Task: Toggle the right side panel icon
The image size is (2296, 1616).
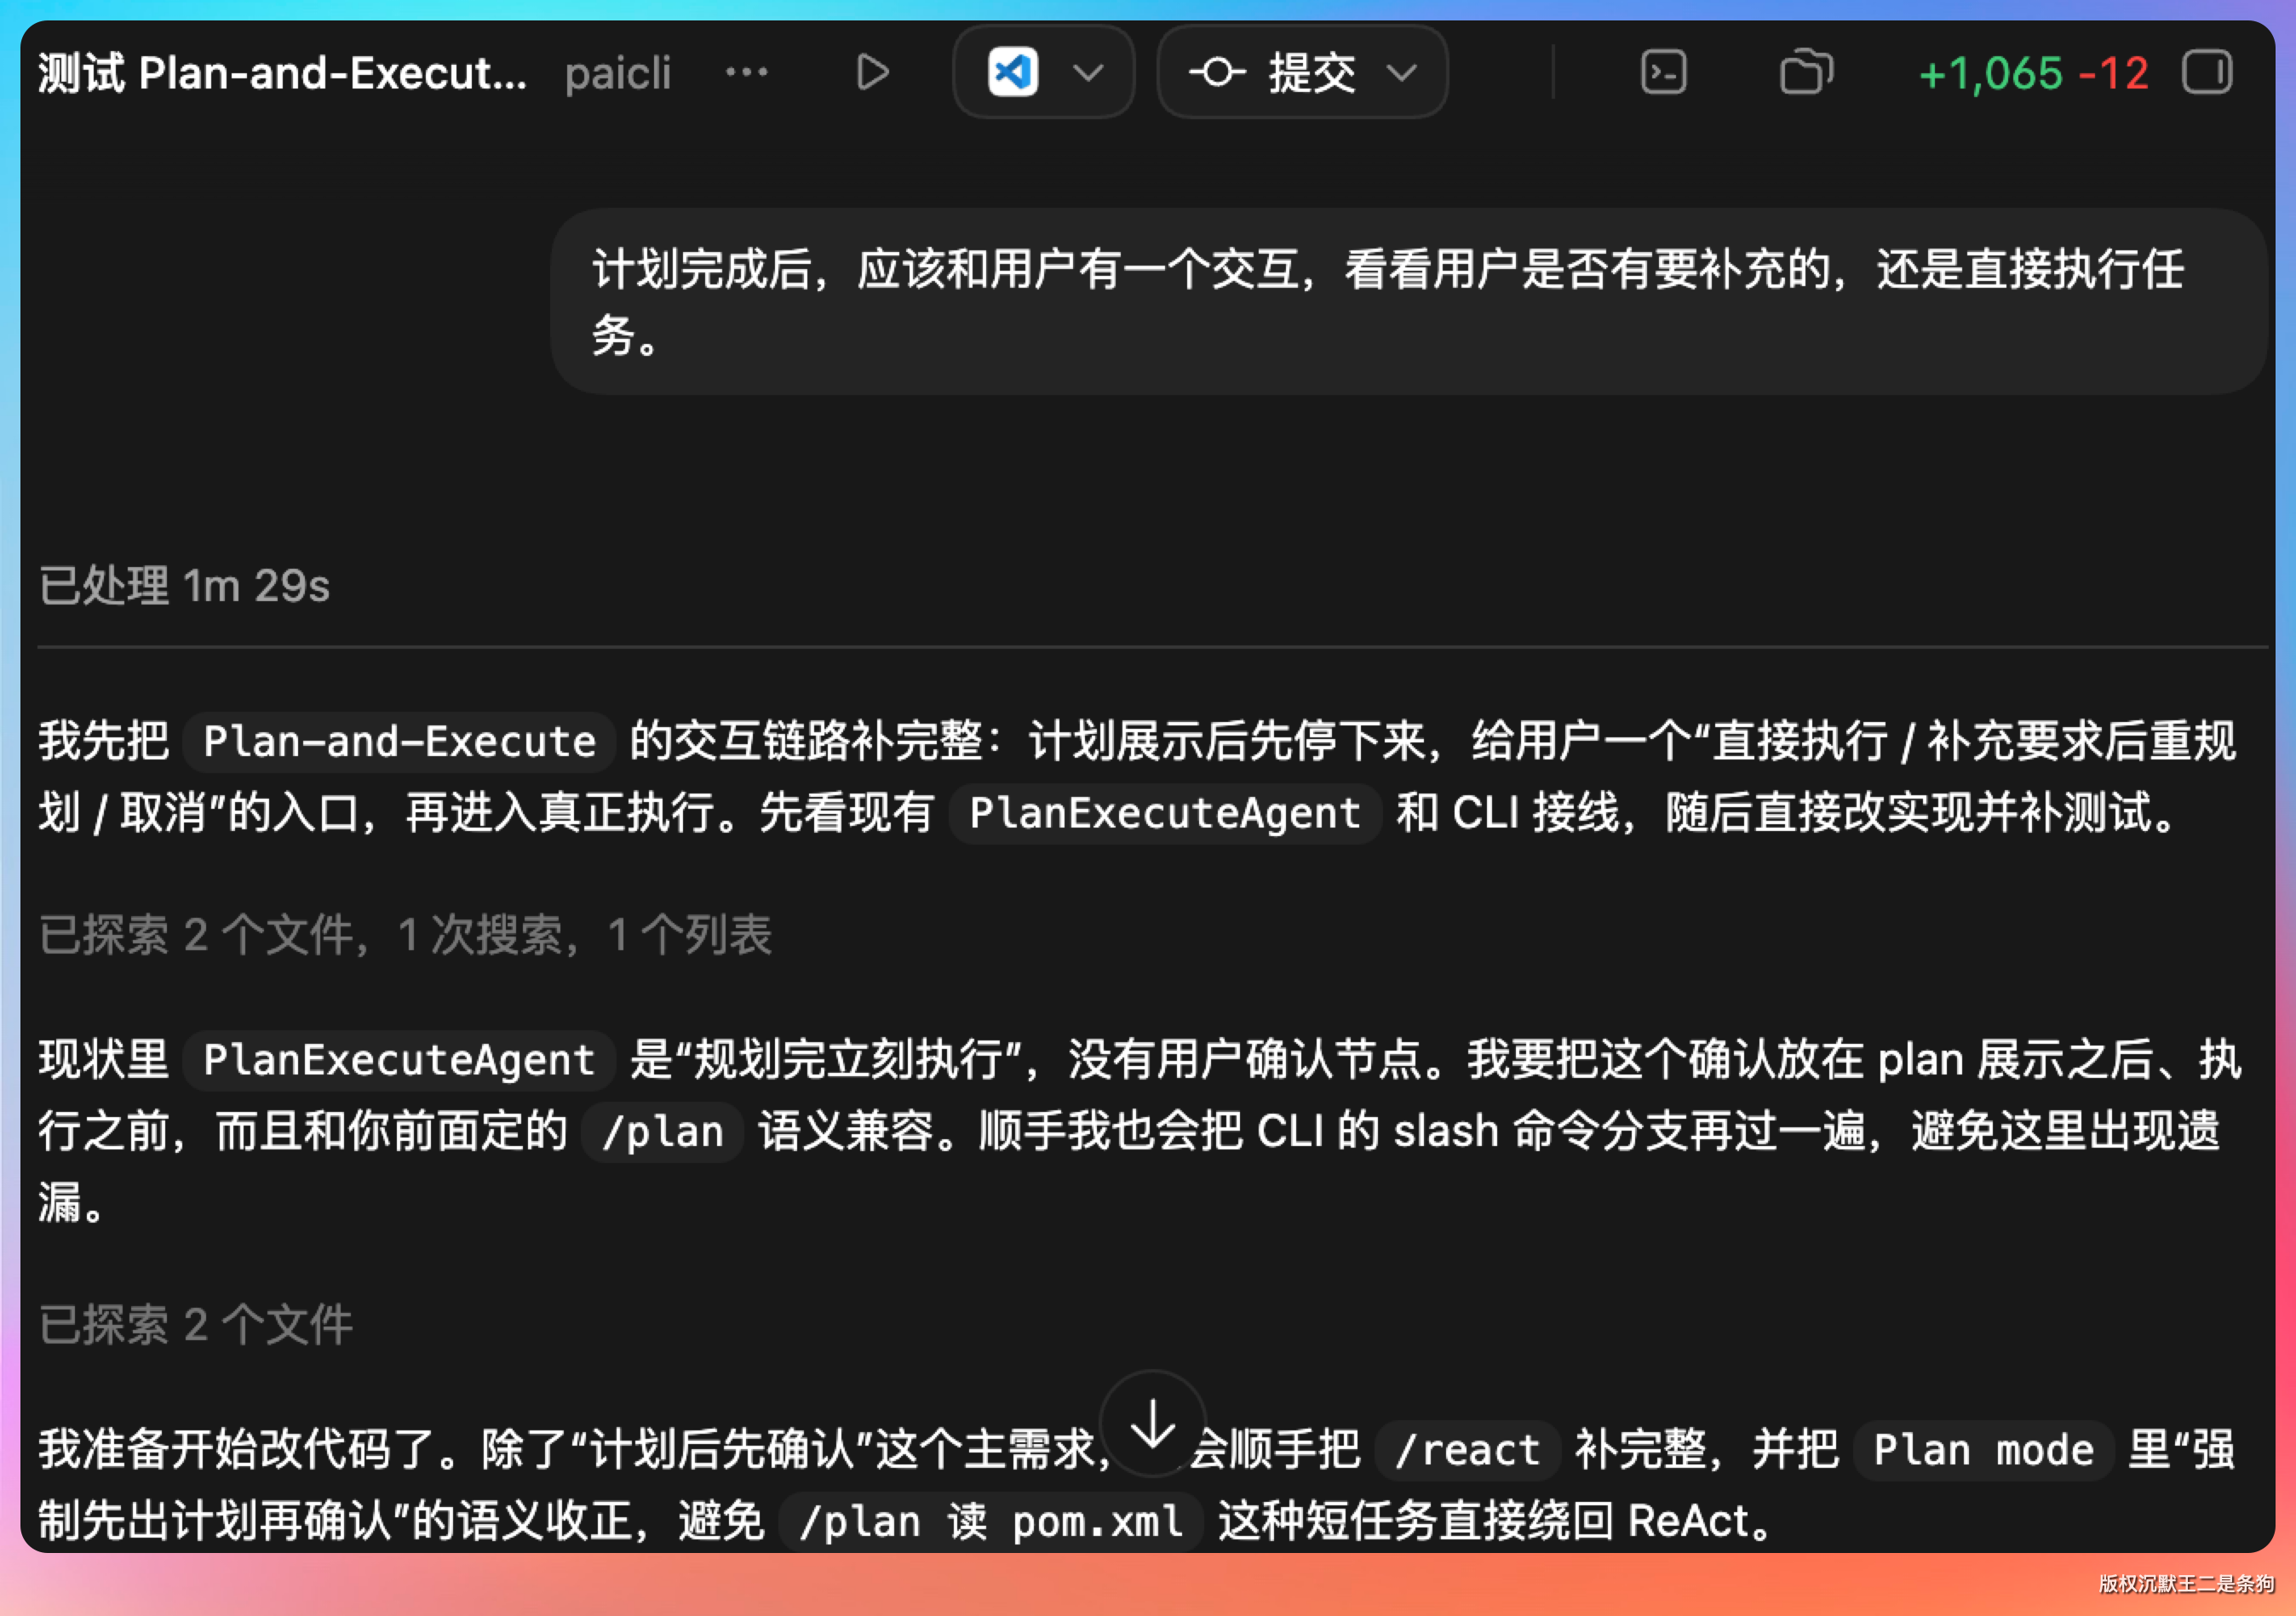Action: coord(2206,73)
